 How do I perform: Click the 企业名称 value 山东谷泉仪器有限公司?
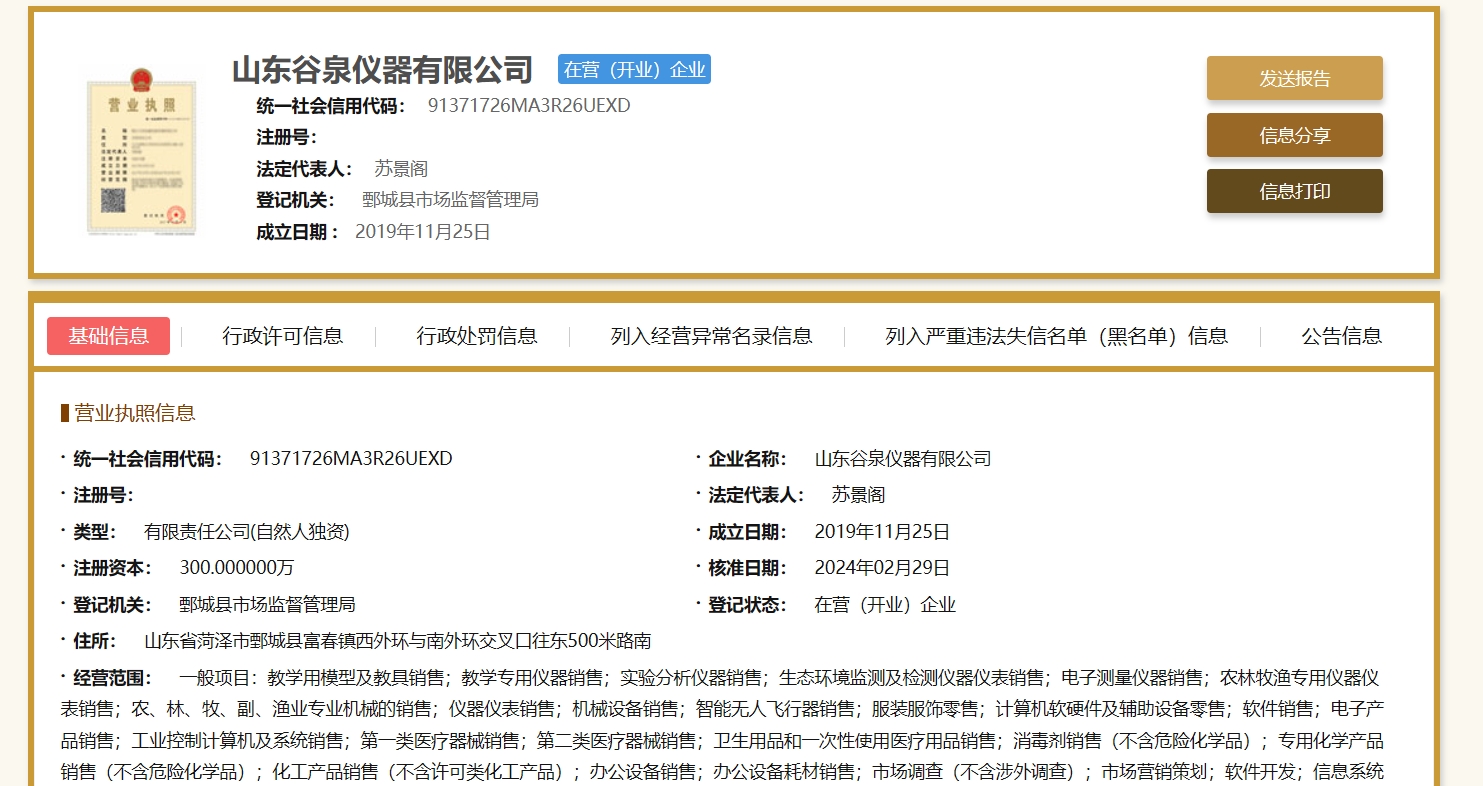pyautogui.click(x=903, y=459)
